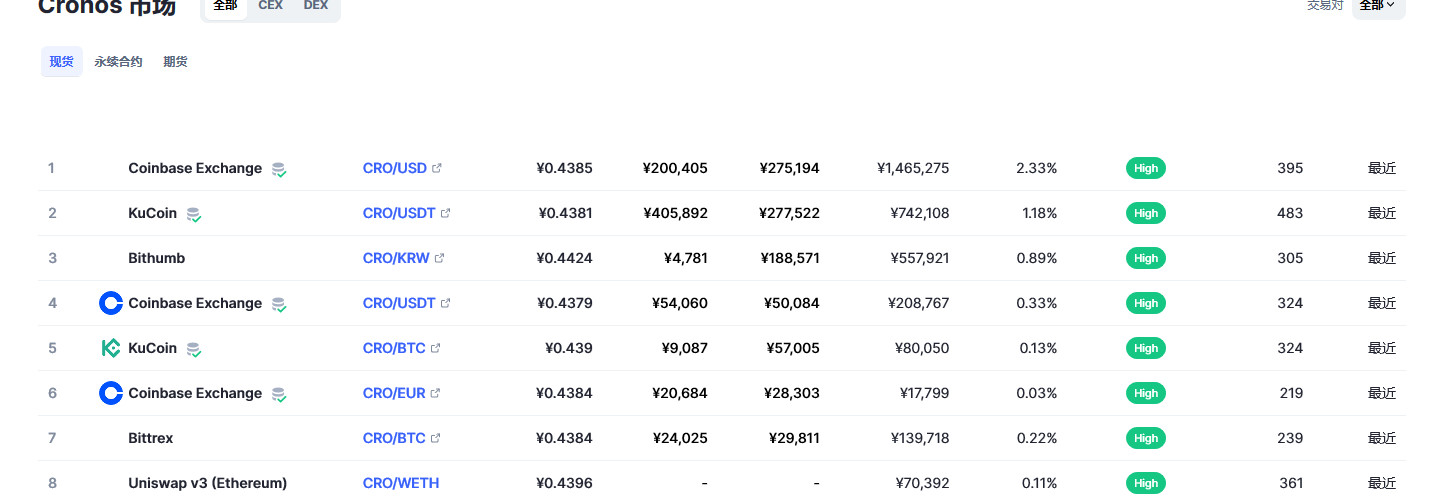Switch filter to CEX exchanges
Viewport: 1450px width, 500px height.
(270, 6)
